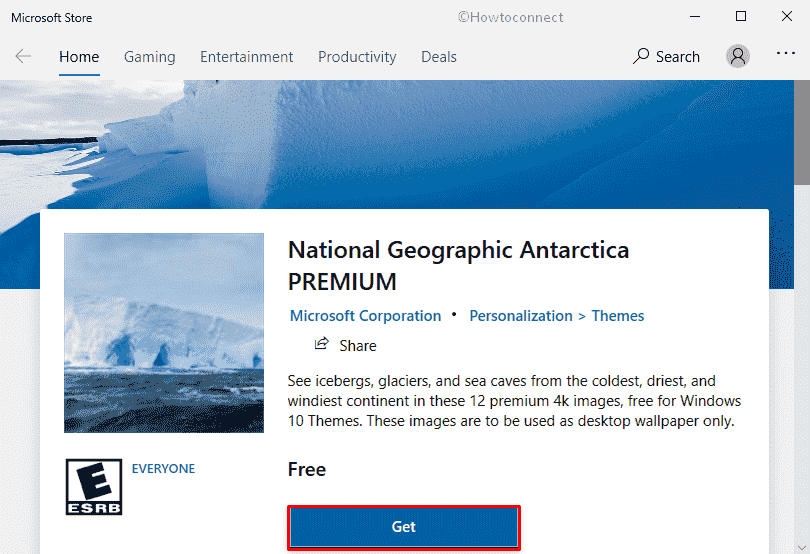This screenshot has width=810, height=554.
Task: Open the three-dot more options menu
Action: [786, 53]
